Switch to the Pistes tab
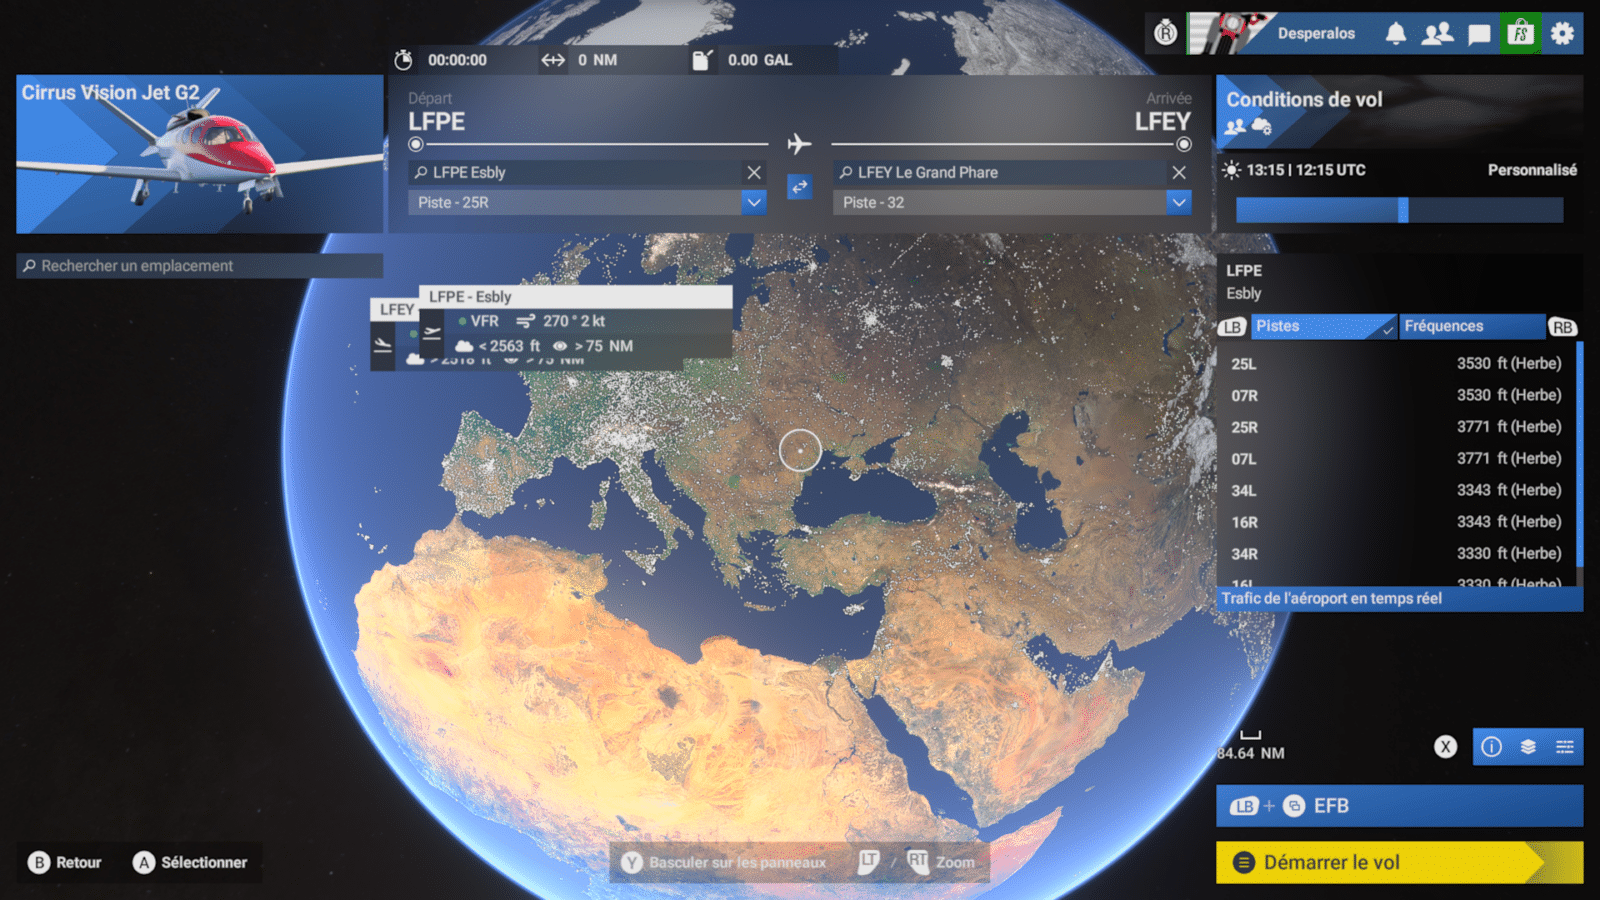 coord(1322,326)
